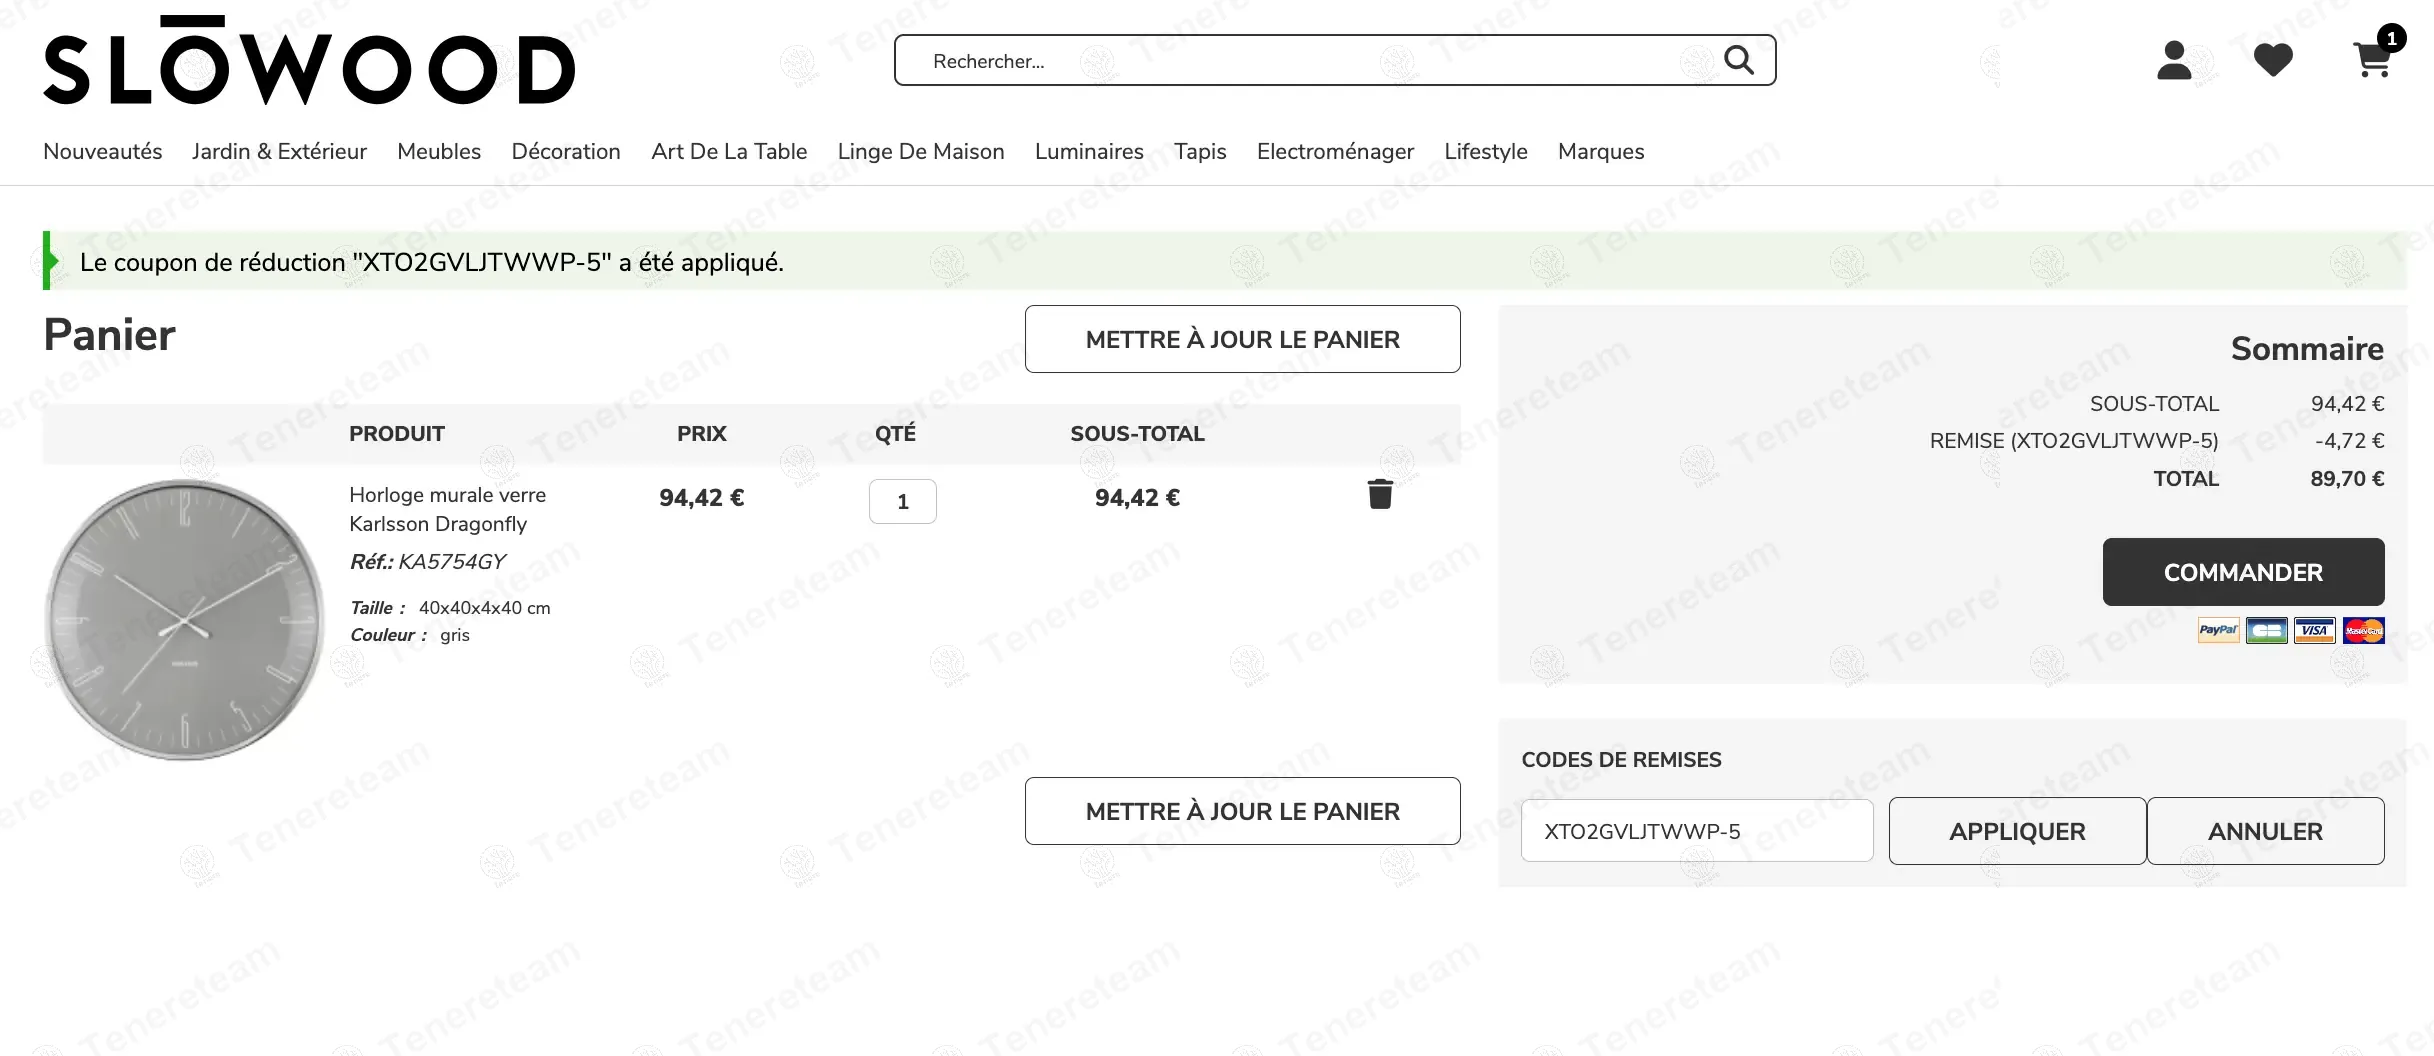Open the Nouveautés menu
2434x1056 pixels.
[x=102, y=151]
